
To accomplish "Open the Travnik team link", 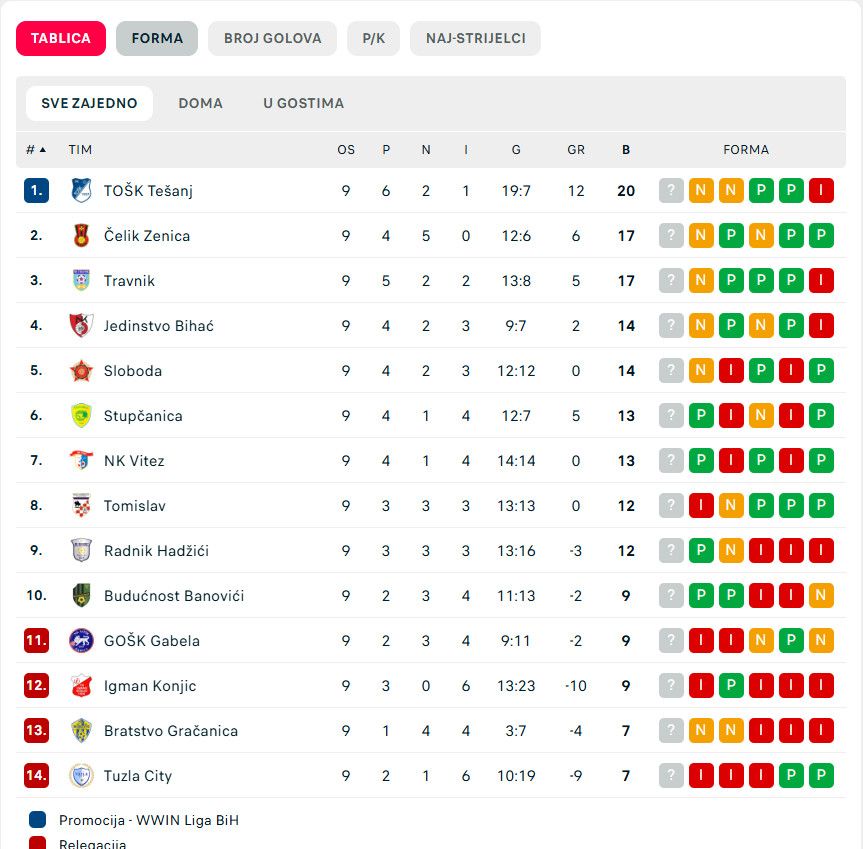I will [129, 280].
